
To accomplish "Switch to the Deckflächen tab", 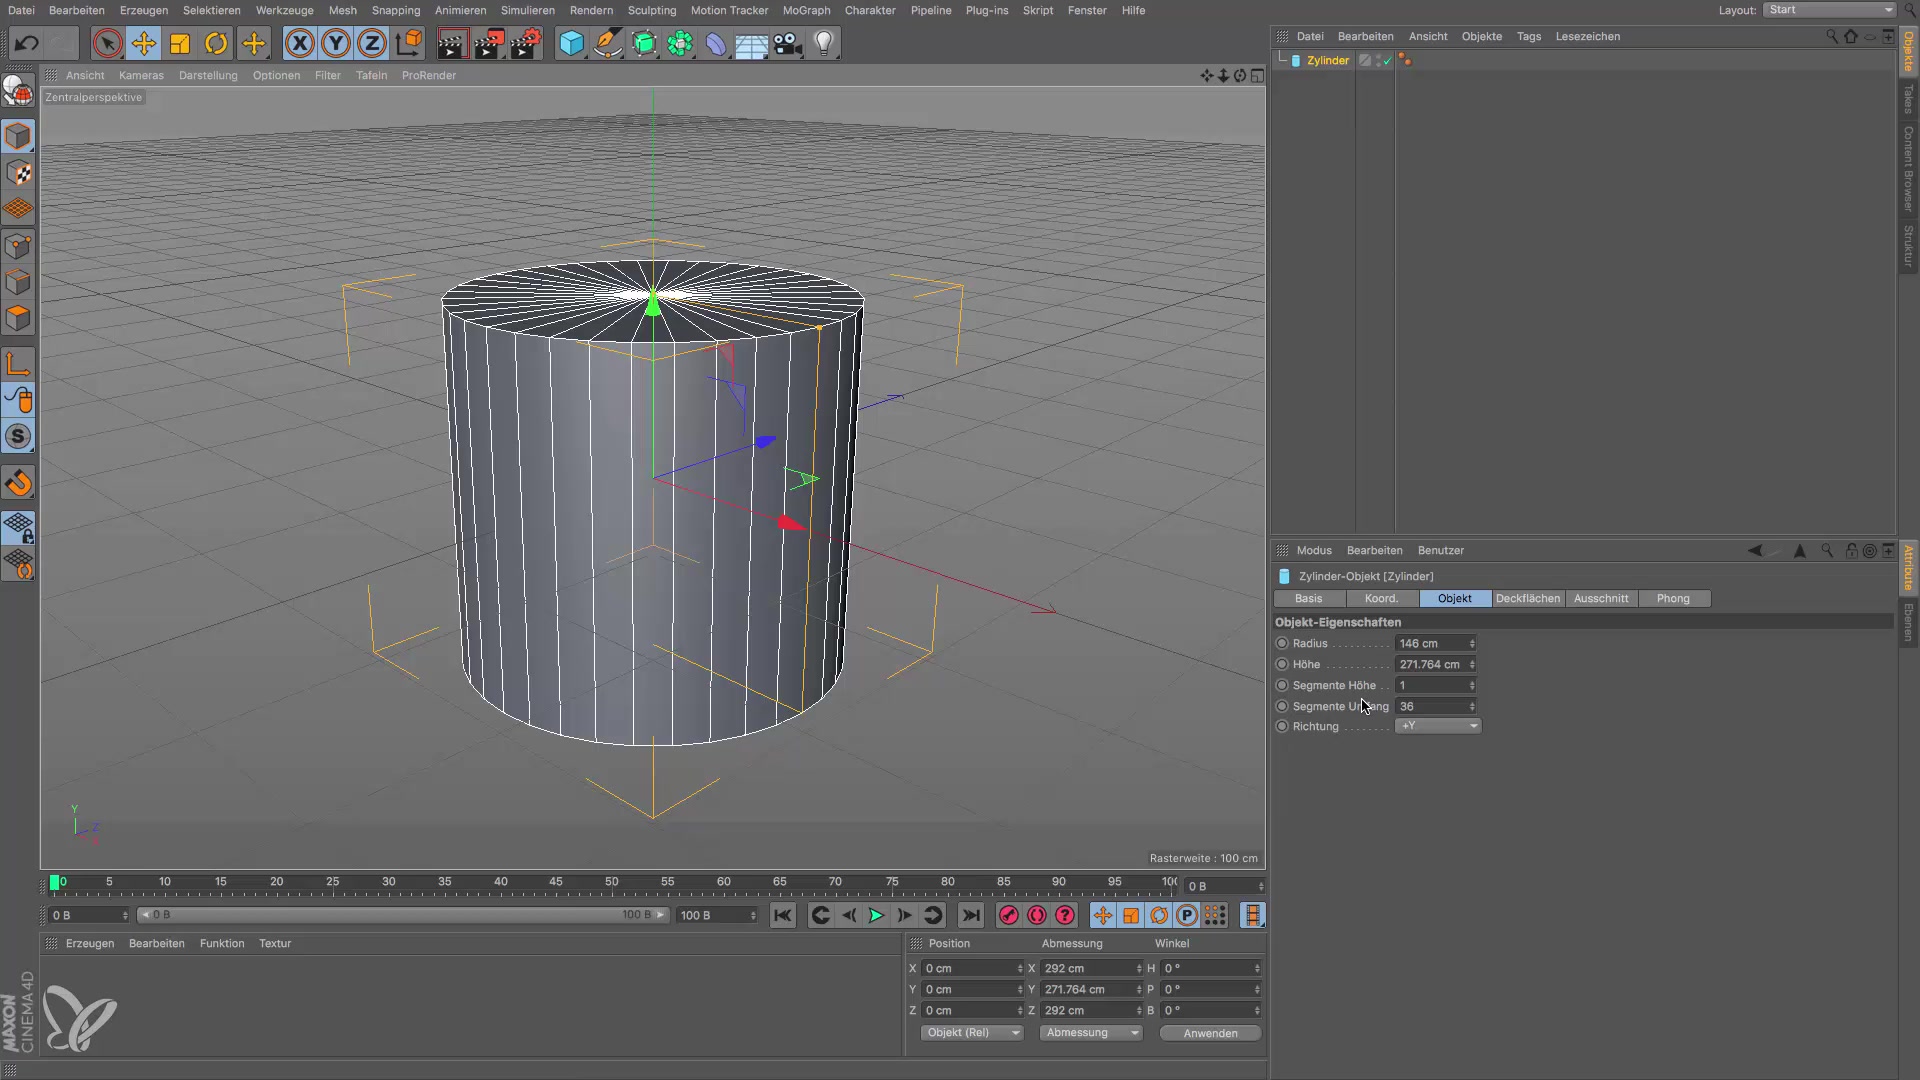I will 1527,599.
